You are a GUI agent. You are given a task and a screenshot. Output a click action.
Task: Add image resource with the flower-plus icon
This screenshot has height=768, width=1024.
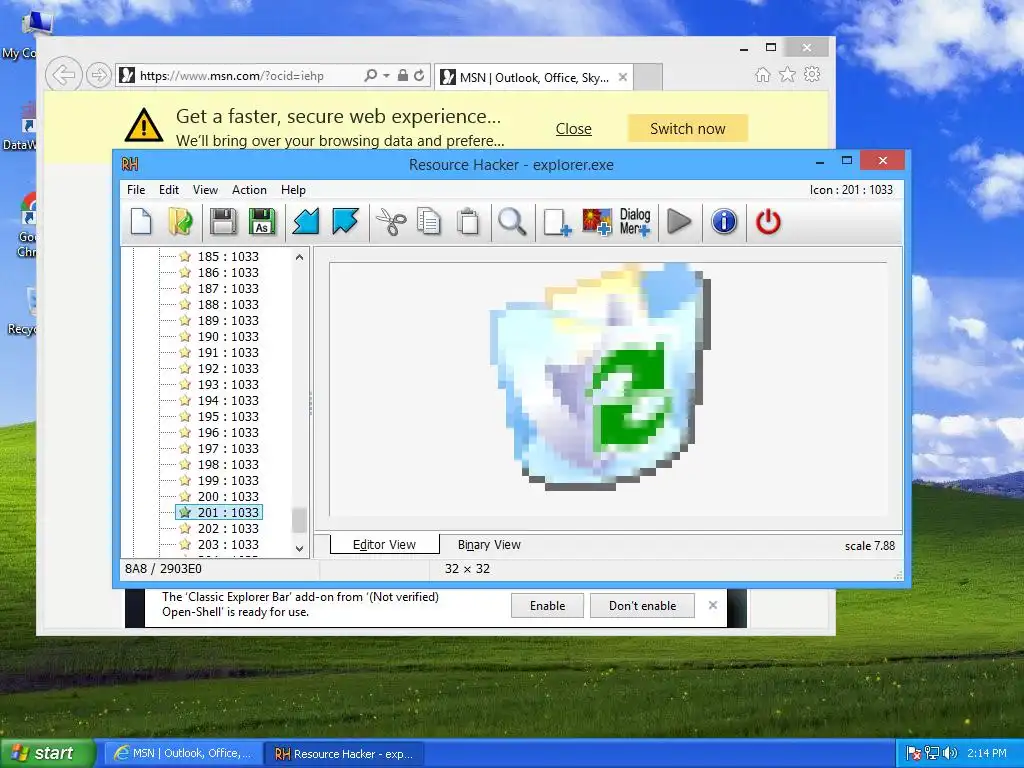coord(596,222)
